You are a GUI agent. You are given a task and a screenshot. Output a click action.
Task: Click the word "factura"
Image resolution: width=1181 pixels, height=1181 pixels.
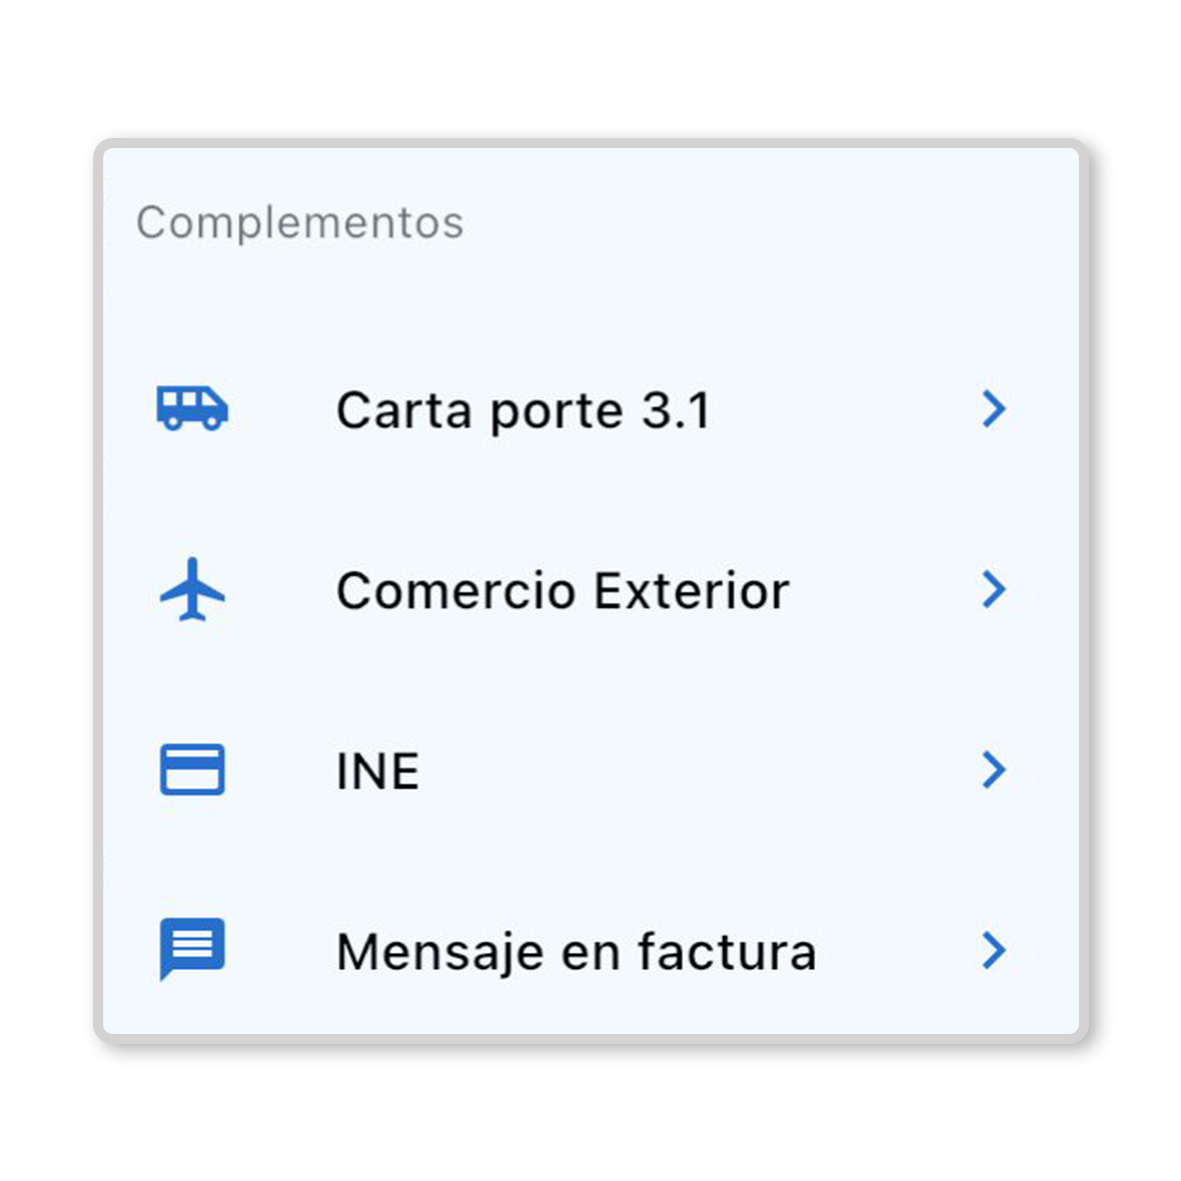point(727,951)
